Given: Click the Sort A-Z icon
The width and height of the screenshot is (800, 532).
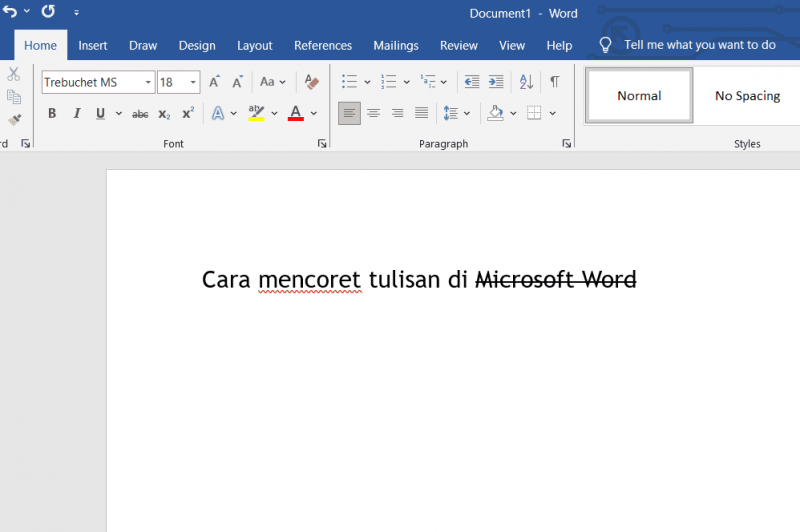Looking at the screenshot, I should (526, 82).
